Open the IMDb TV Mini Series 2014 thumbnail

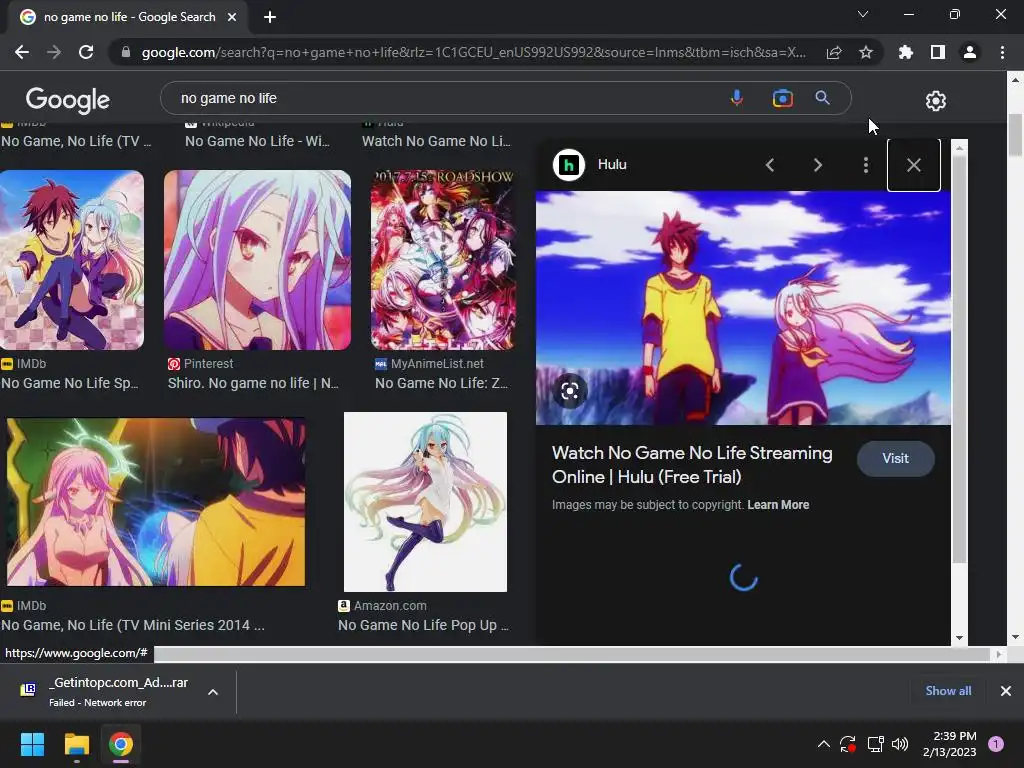coord(155,502)
